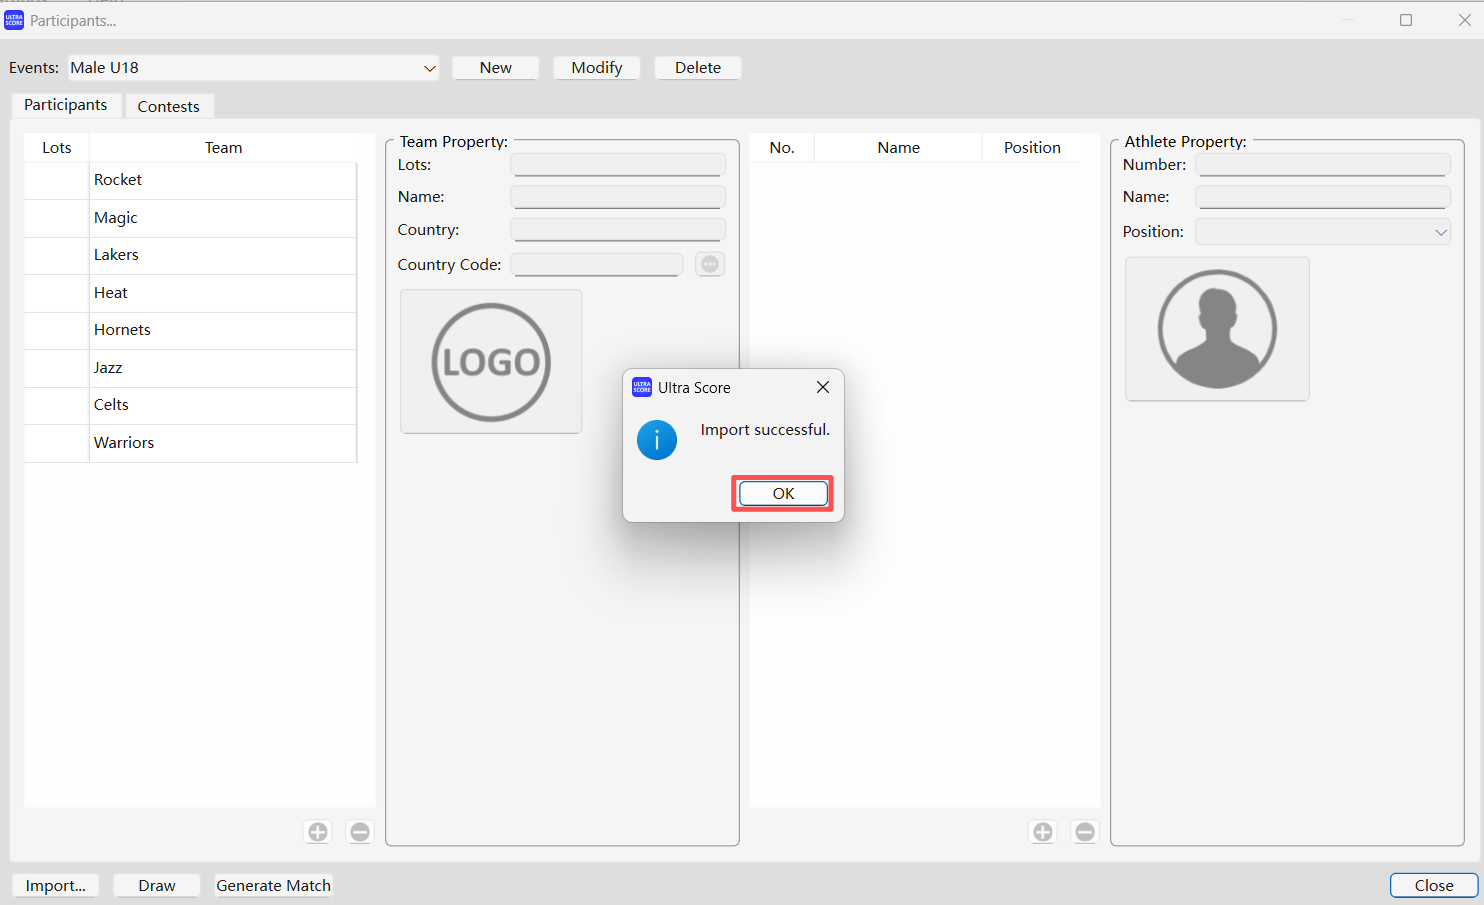Viewport: 1484px width, 905px height.
Task: Click the Country Code browse ellipsis icon
Action: tap(710, 264)
